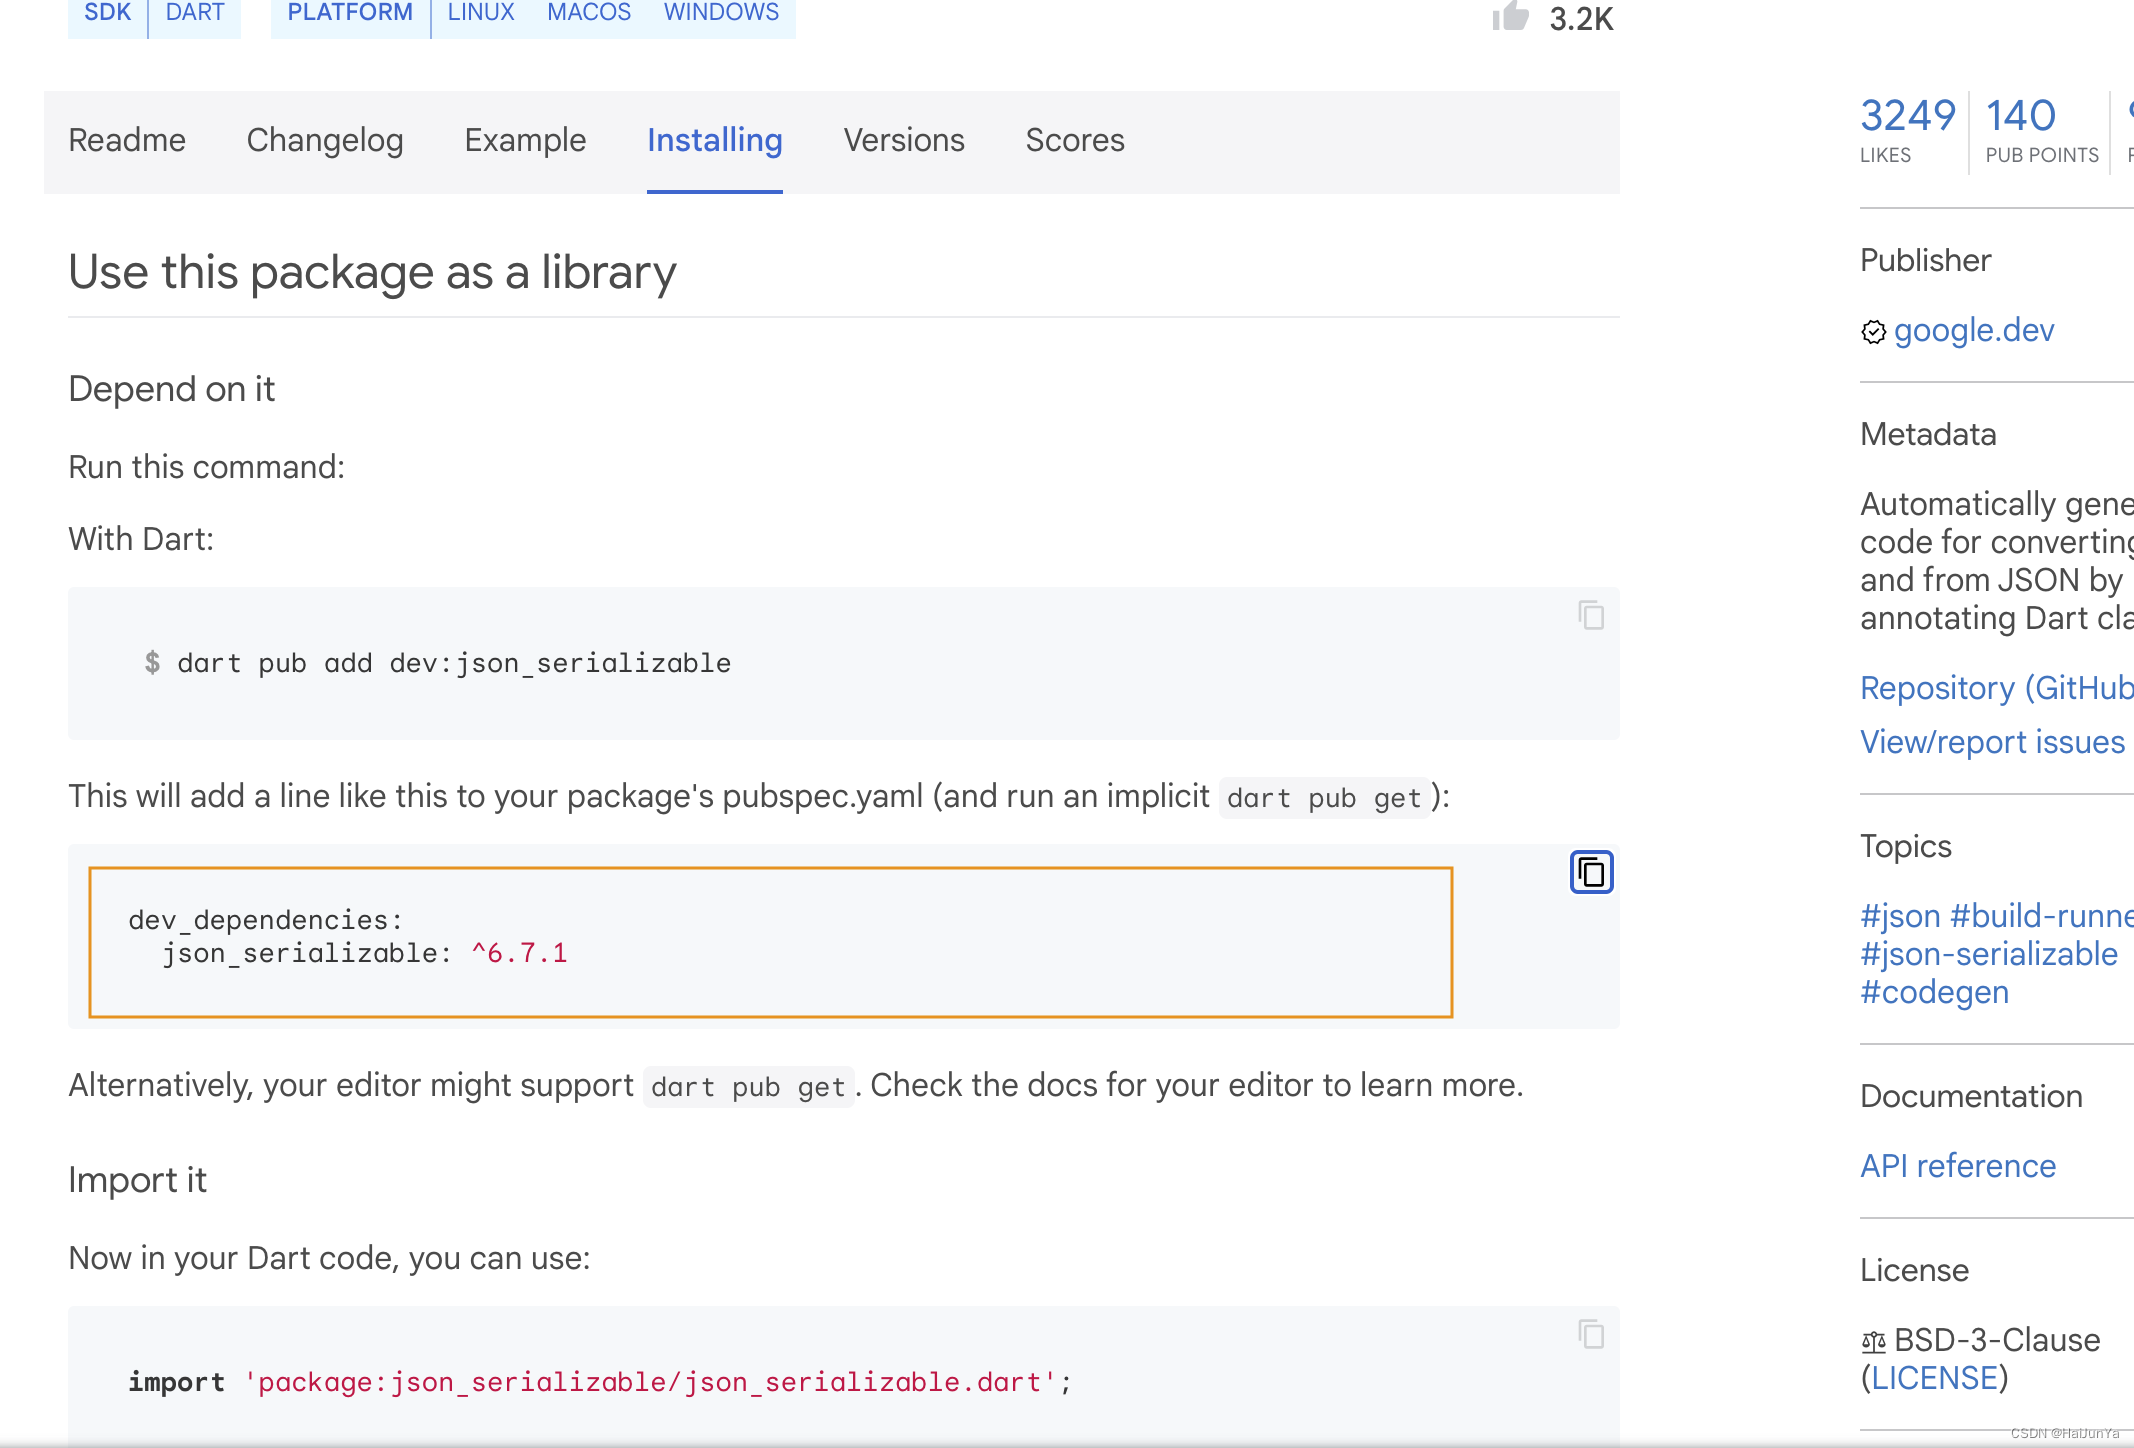2134x1448 pixels.
Task: Open the Example tab
Action: pyautogui.click(x=525, y=141)
